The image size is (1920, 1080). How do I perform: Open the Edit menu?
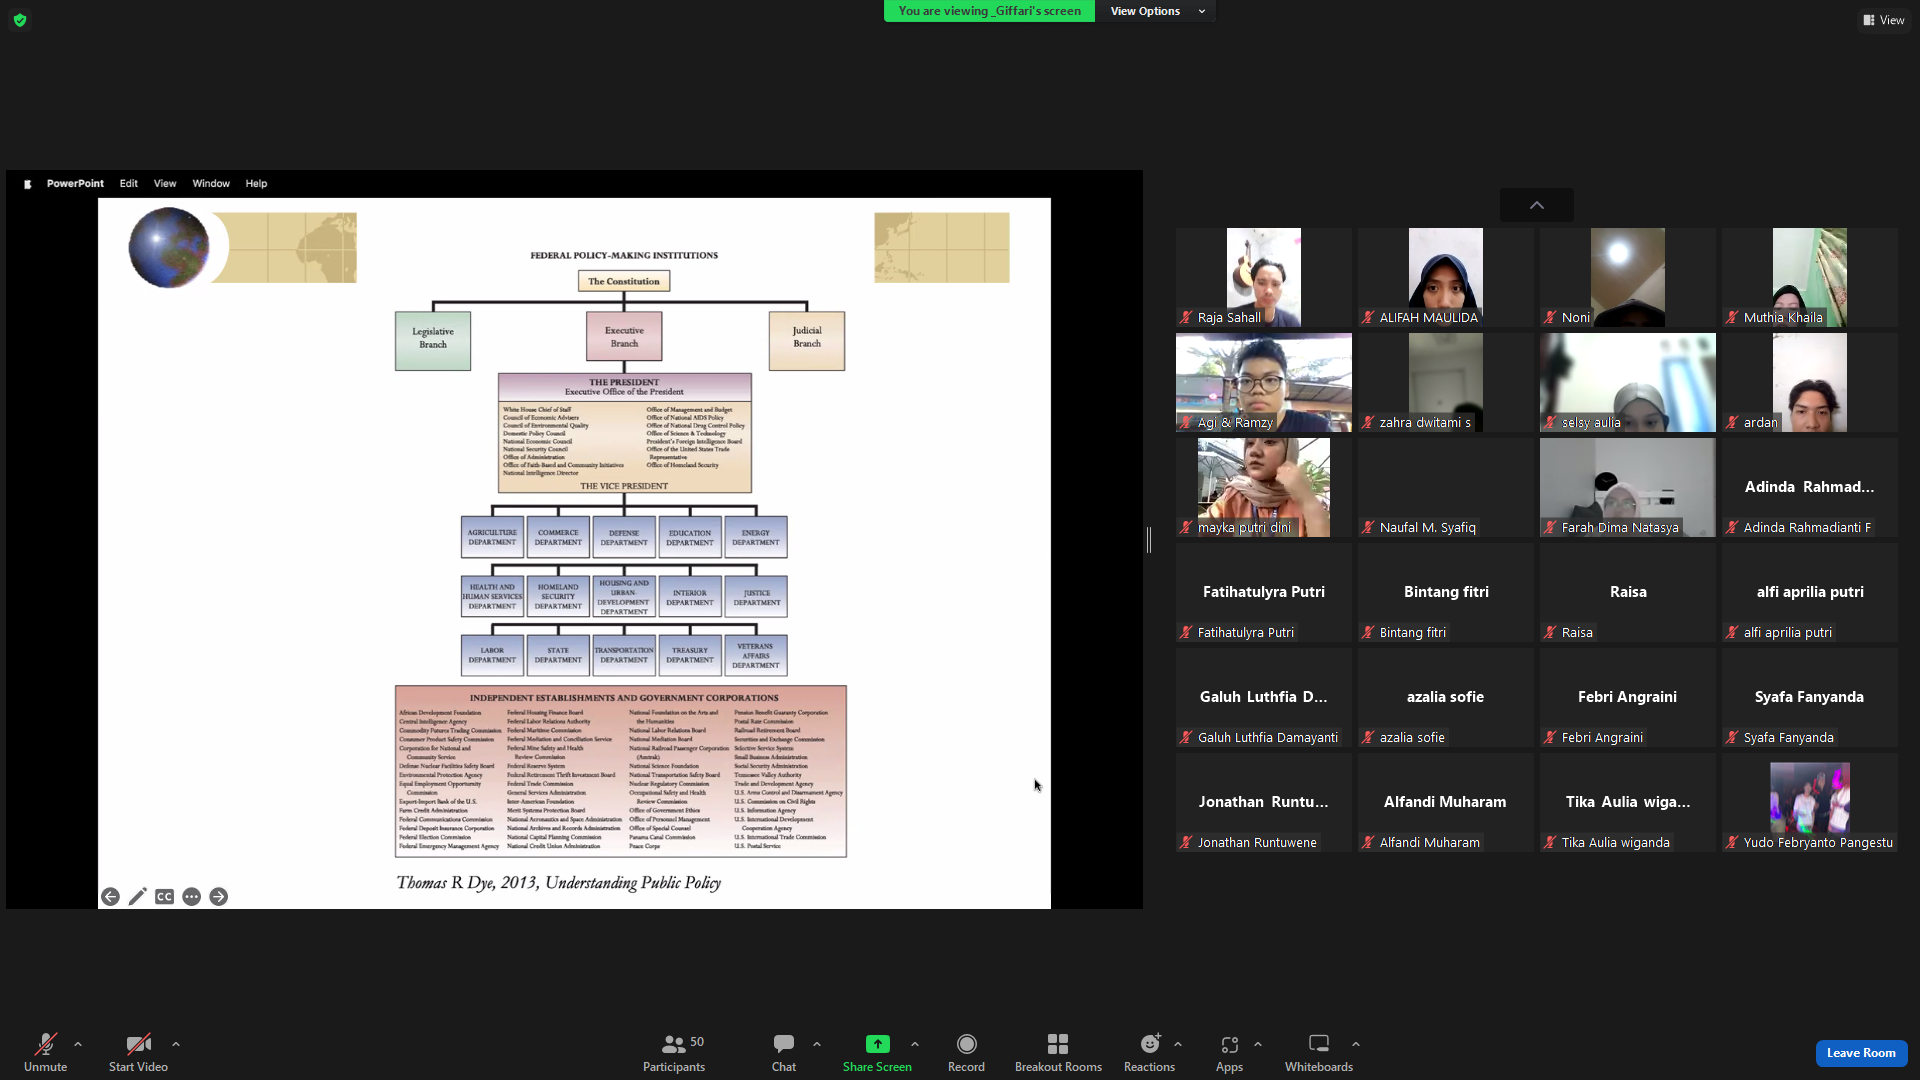[x=129, y=184]
